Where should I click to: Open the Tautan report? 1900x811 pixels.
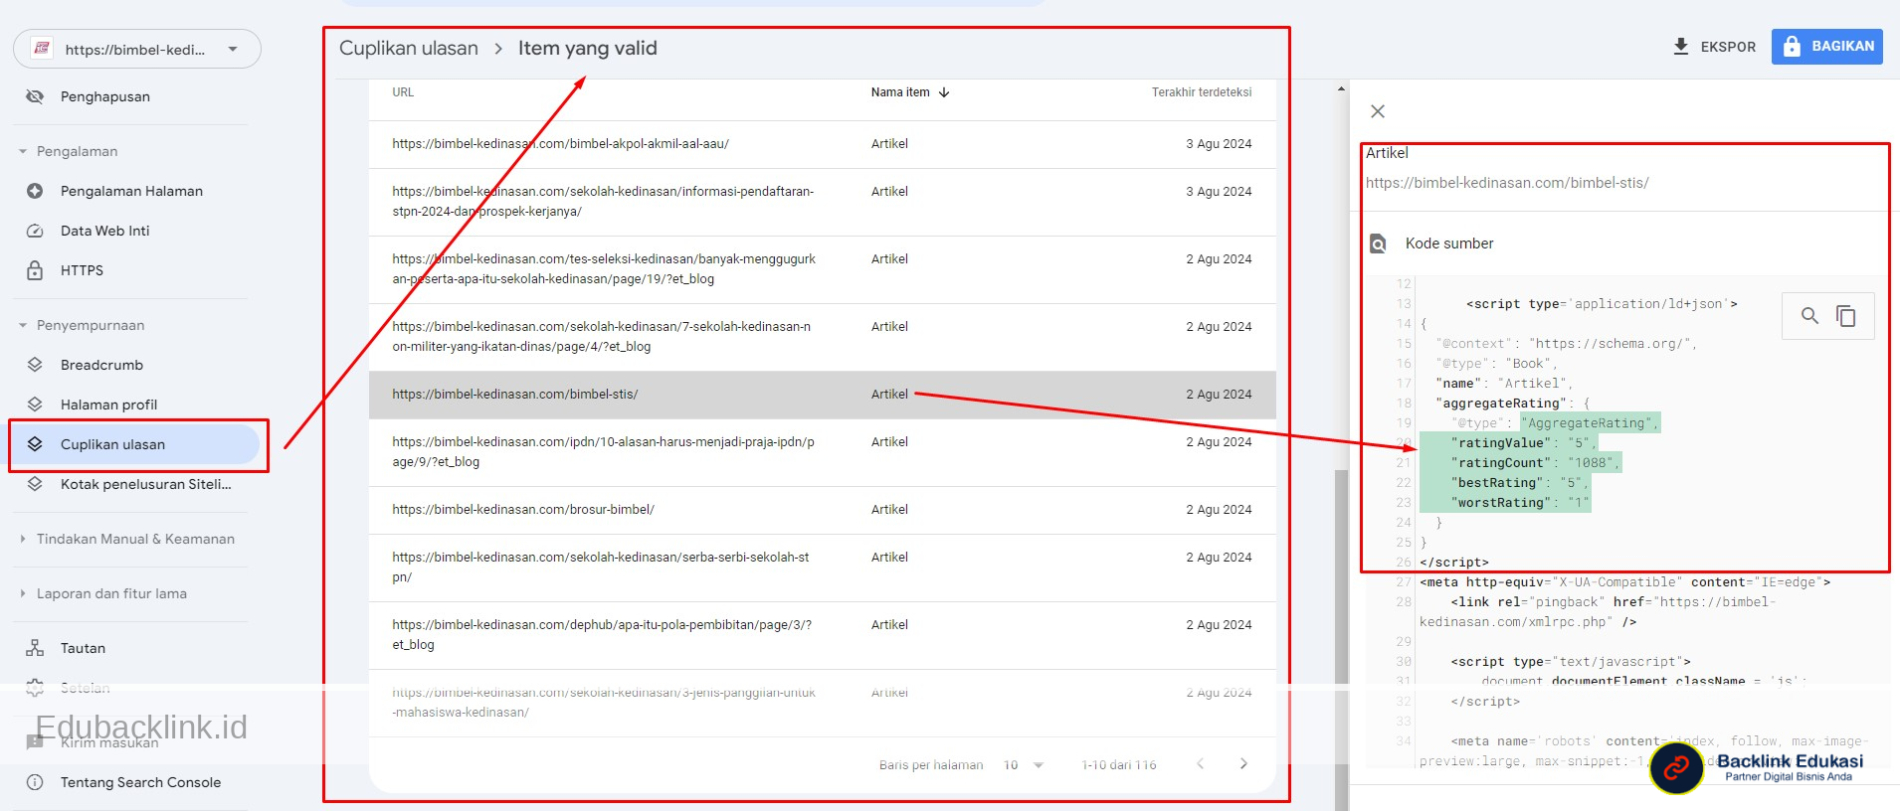click(x=82, y=648)
